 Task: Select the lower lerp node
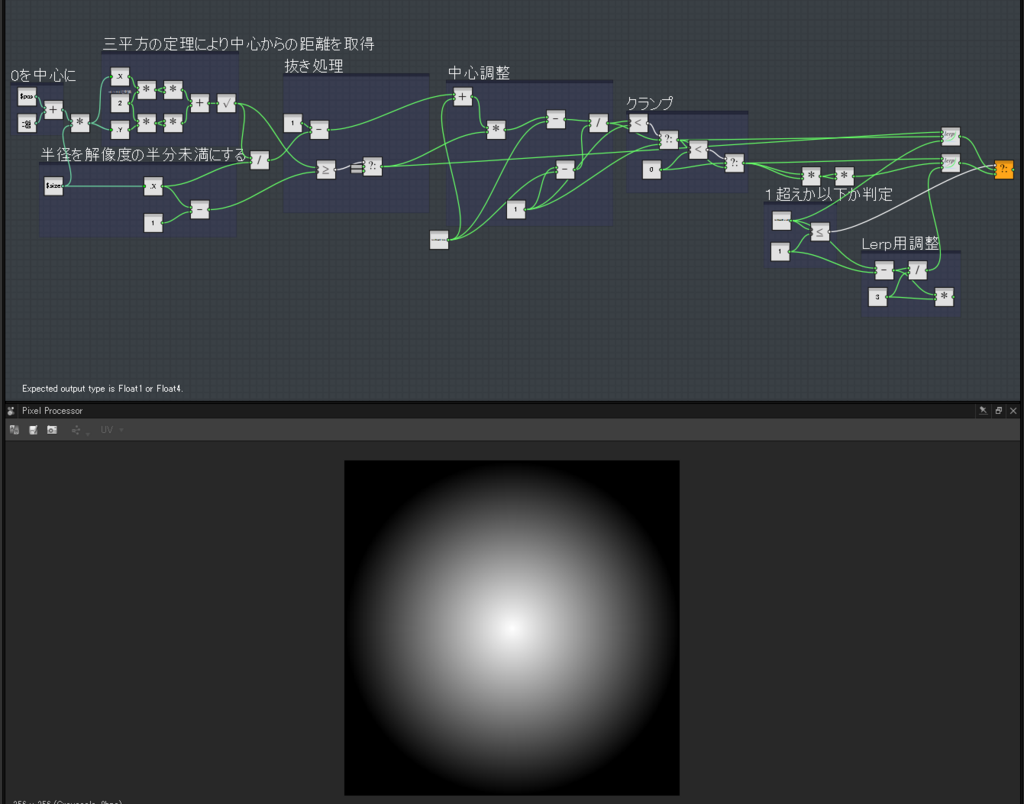(950, 161)
